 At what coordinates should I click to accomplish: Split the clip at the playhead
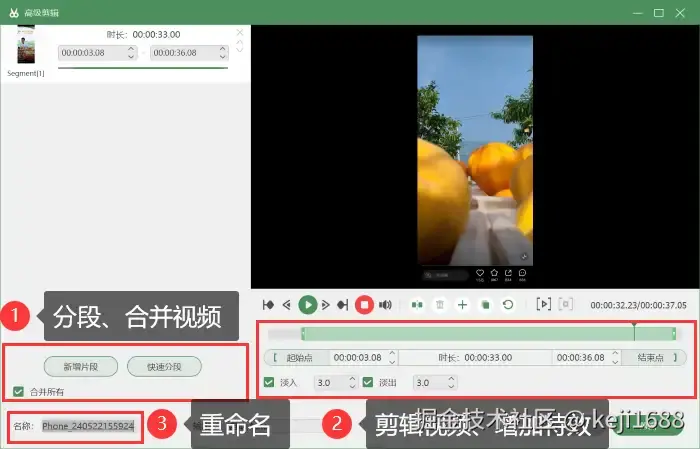coord(417,305)
